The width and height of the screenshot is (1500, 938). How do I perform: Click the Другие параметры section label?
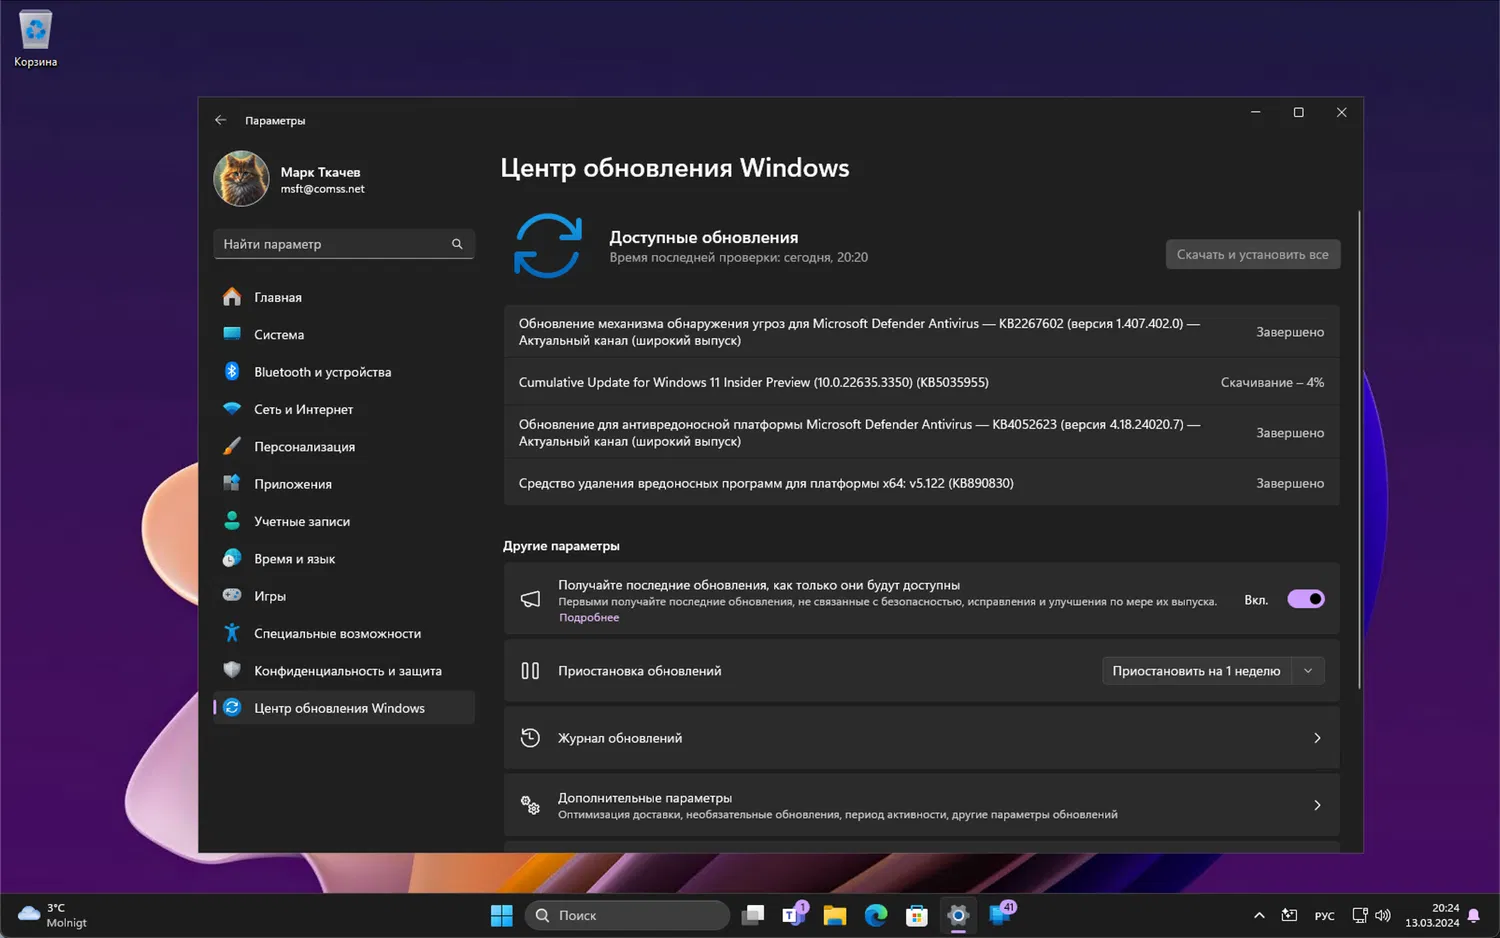561,546
